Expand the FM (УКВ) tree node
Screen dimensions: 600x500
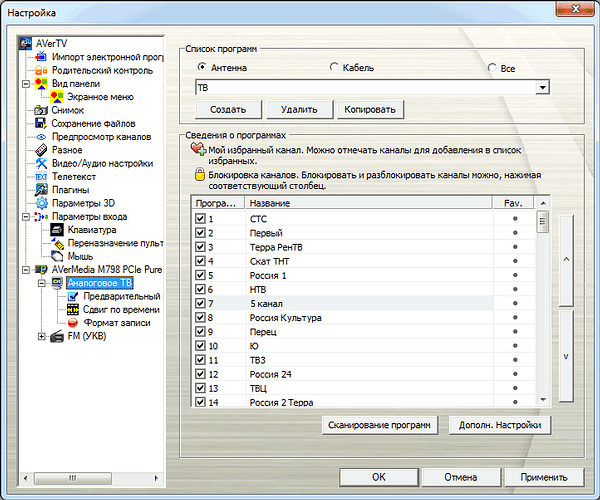(x=41, y=336)
